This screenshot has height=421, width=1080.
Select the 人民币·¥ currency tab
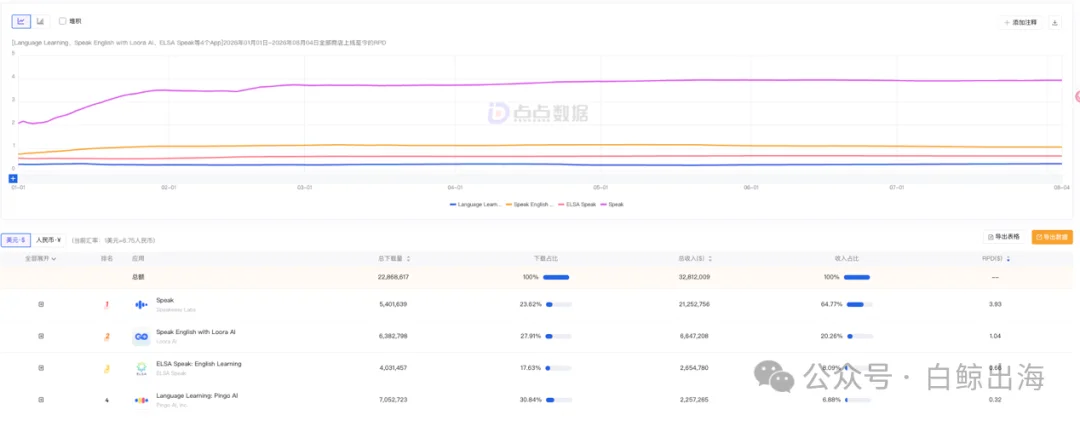point(49,240)
